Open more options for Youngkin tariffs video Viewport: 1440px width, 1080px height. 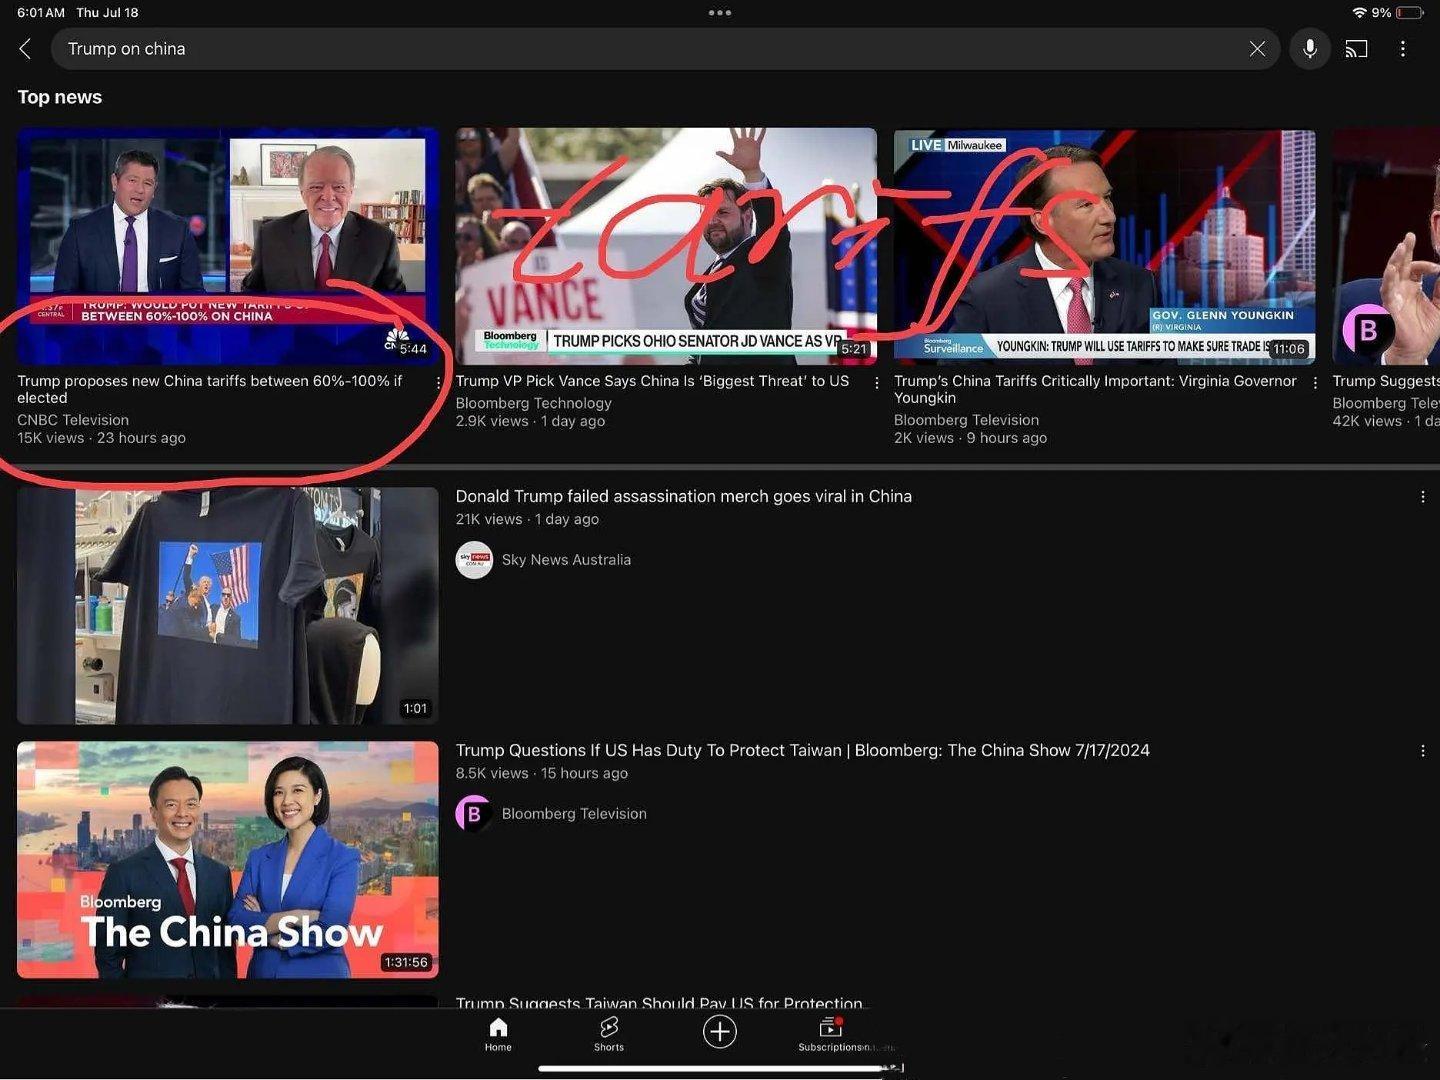(x=1315, y=383)
